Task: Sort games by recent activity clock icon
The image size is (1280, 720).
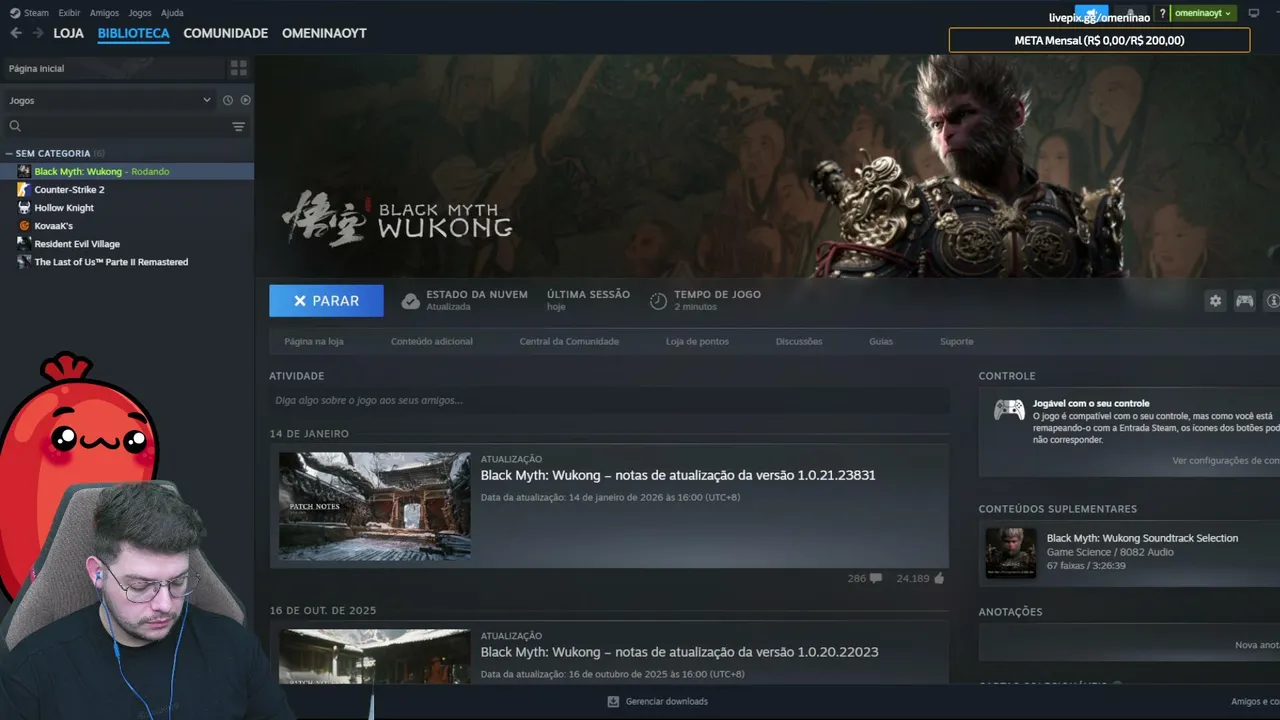Action: [x=228, y=100]
